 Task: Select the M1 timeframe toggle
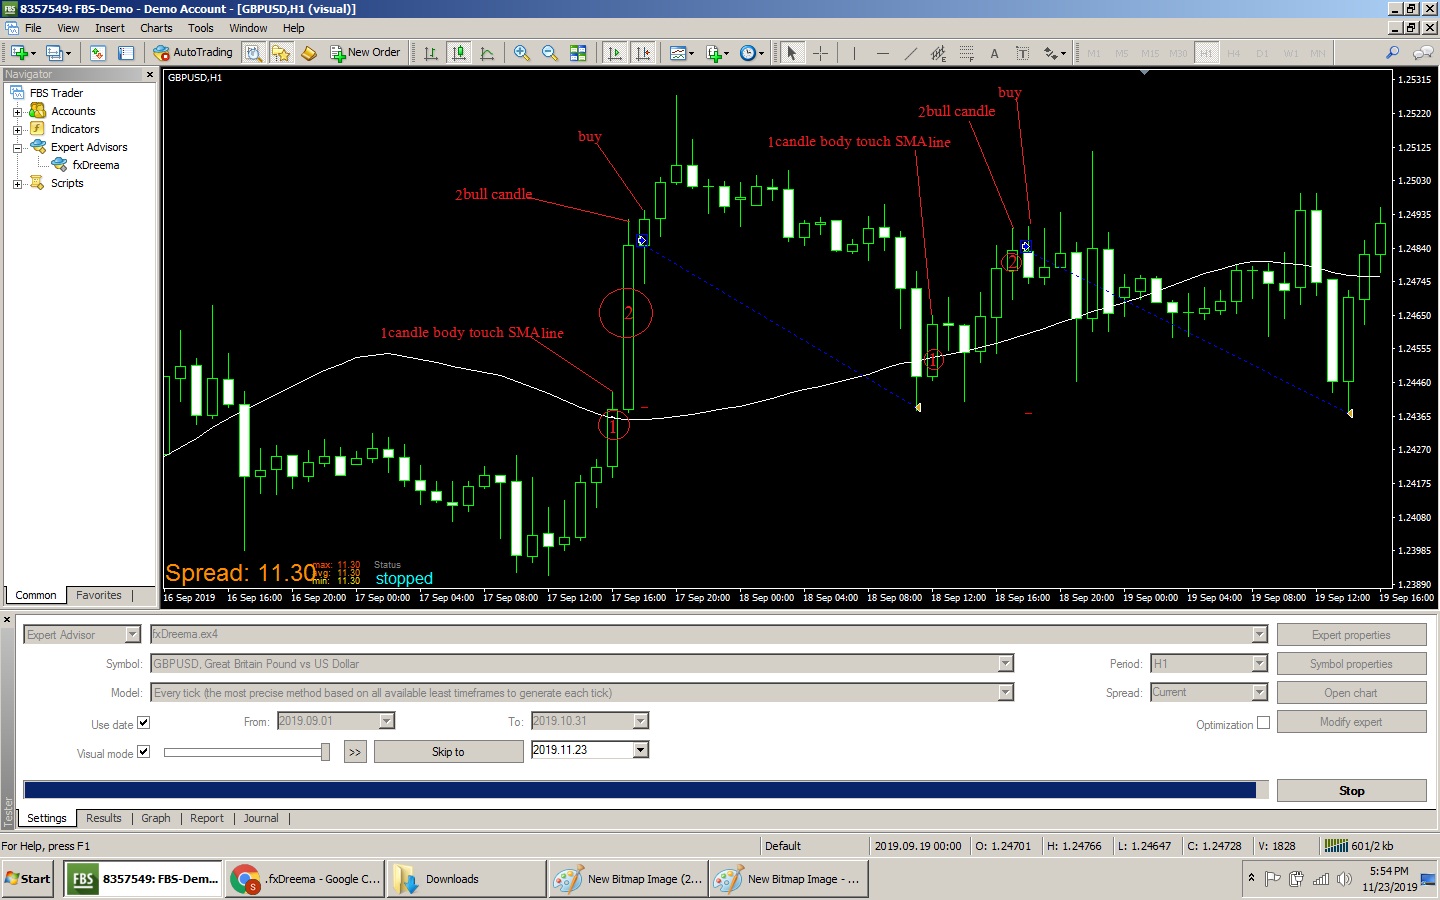1093,53
